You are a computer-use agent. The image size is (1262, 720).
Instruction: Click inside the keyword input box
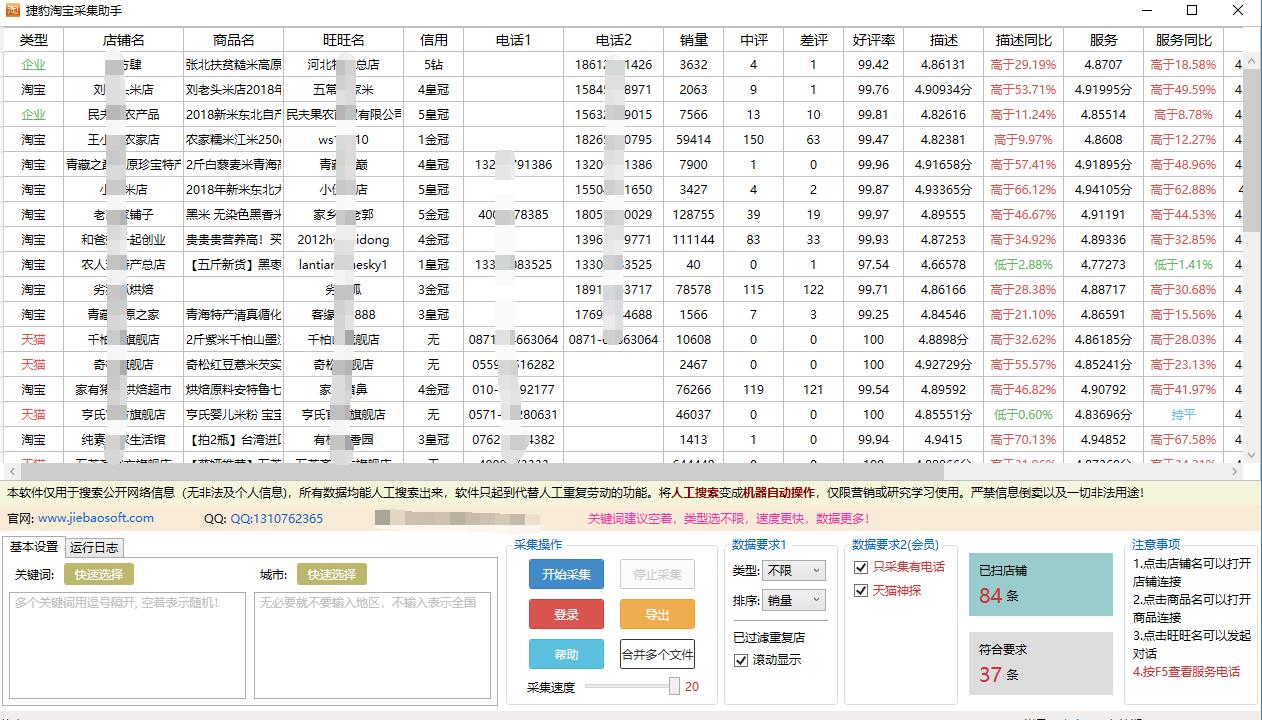(x=127, y=644)
